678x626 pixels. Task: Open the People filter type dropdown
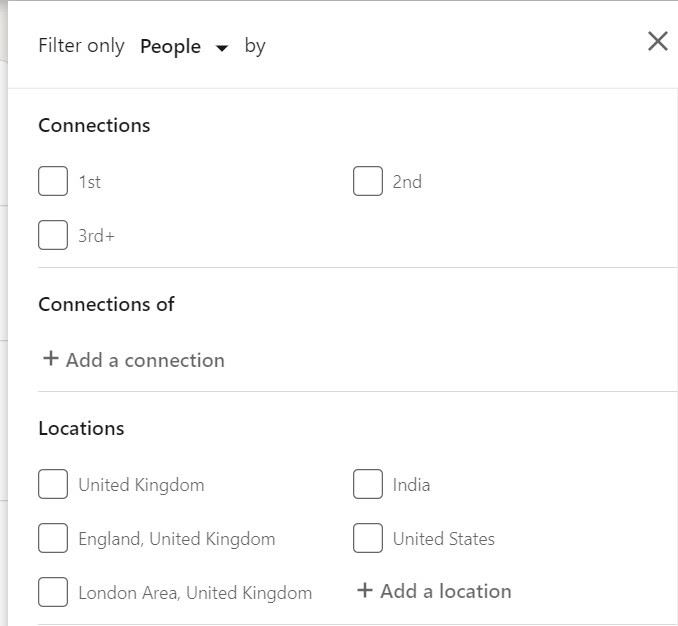tap(171, 46)
